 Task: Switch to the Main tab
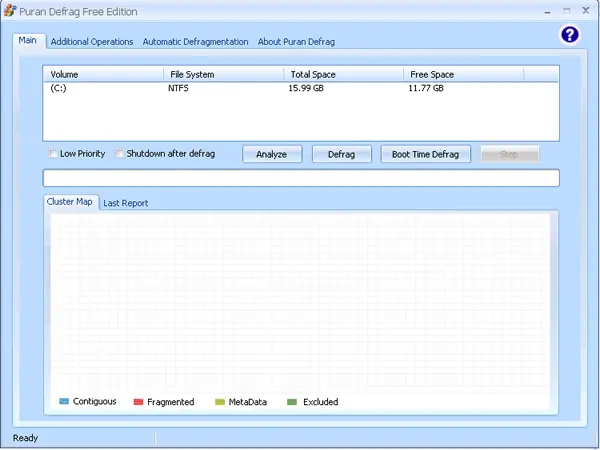pyautogui.click(x=28, y=40)
